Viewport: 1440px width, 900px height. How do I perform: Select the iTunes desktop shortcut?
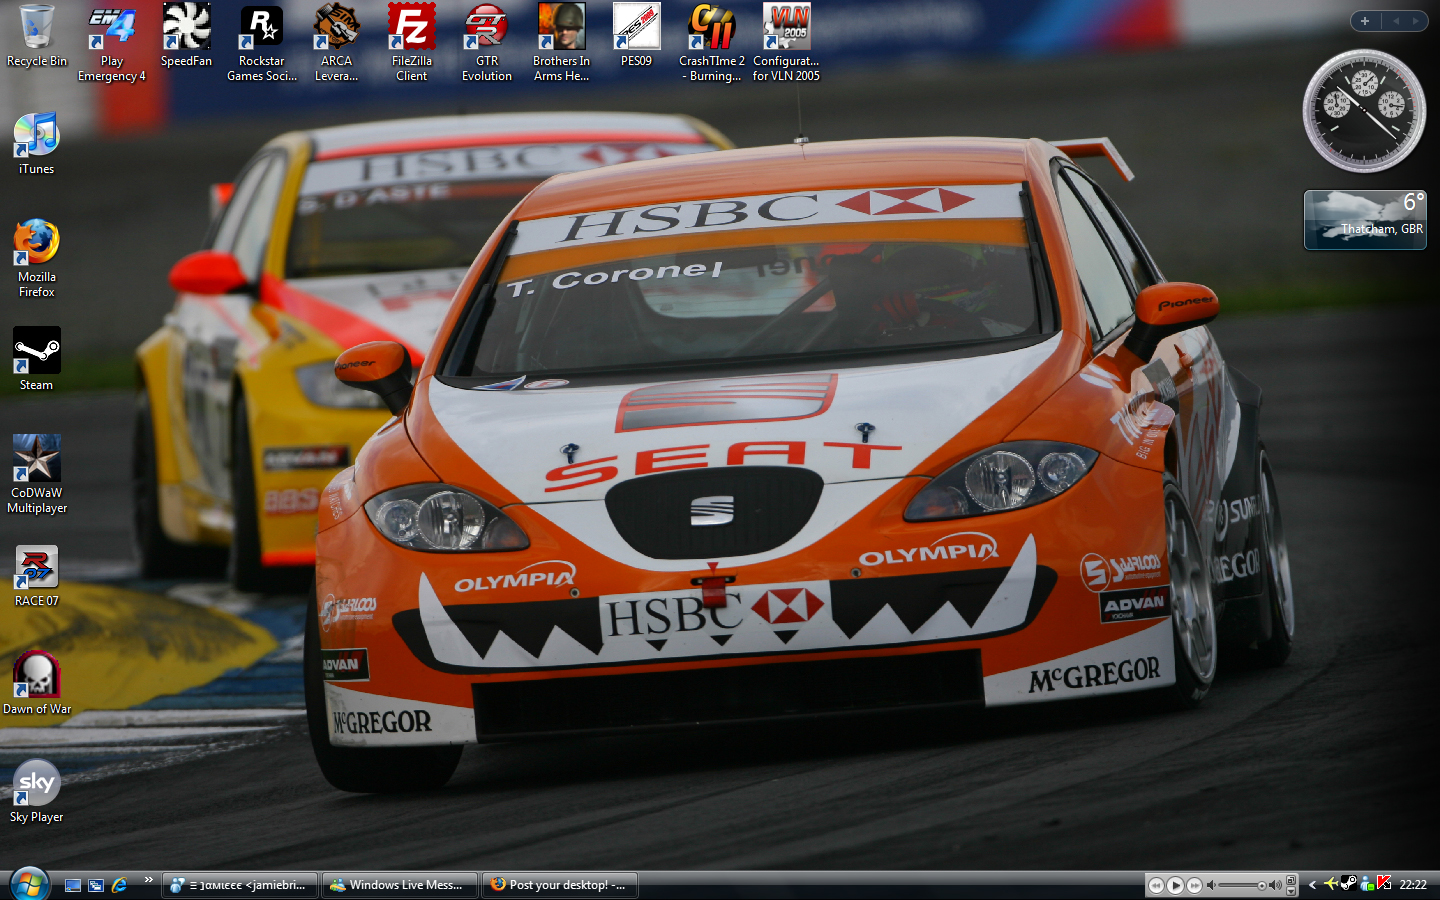[x=36, y=144]
